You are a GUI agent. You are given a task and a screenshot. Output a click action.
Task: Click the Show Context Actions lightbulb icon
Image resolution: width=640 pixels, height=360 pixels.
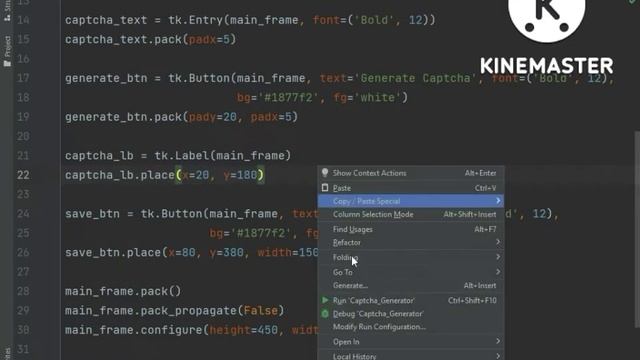click(x=325, y=172)
